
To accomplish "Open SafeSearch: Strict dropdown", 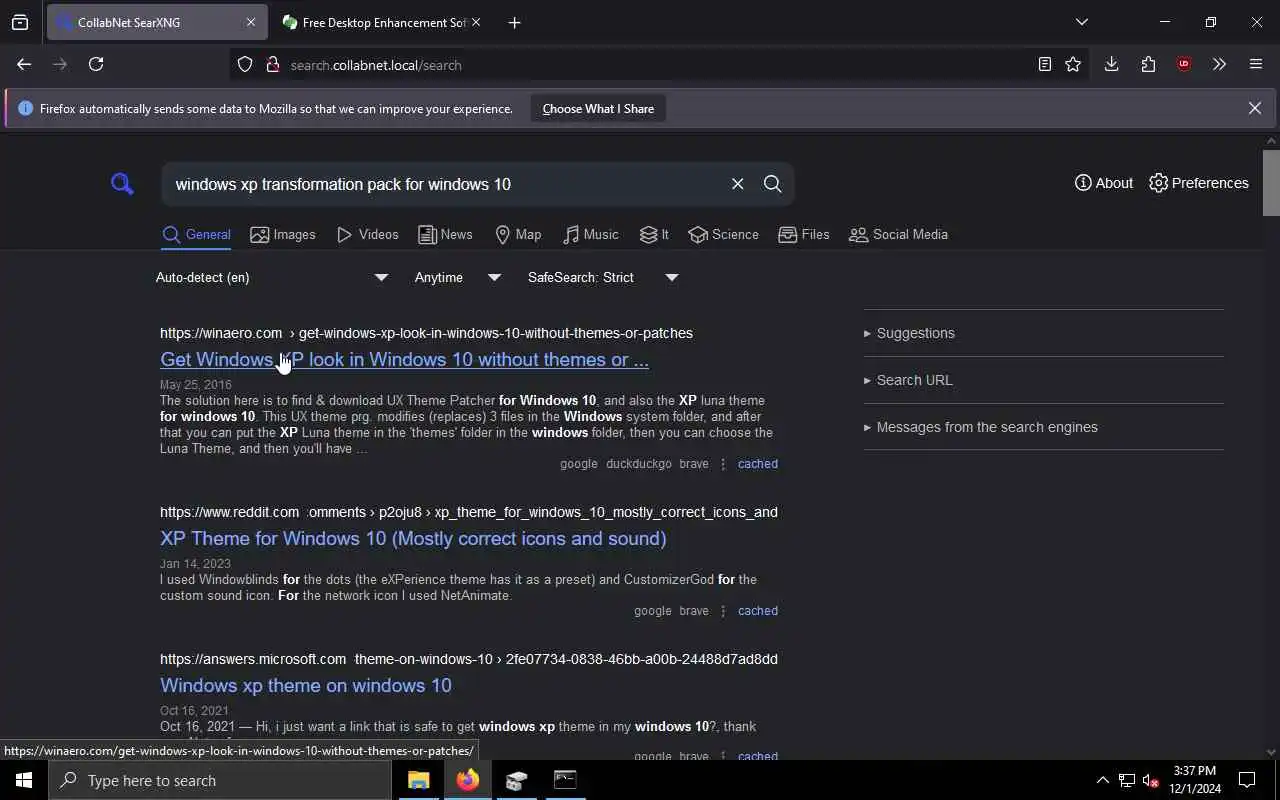I will coord(603,277).
